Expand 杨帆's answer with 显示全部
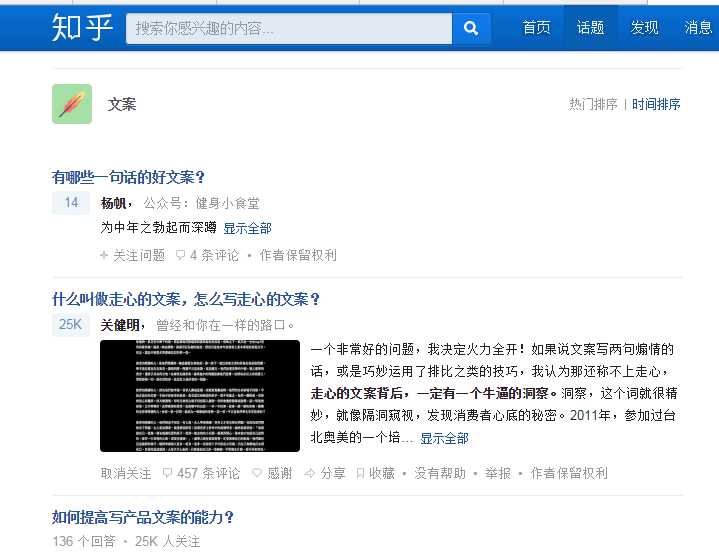Viewport: 719px width, 553px height. [x=247, y=228]
